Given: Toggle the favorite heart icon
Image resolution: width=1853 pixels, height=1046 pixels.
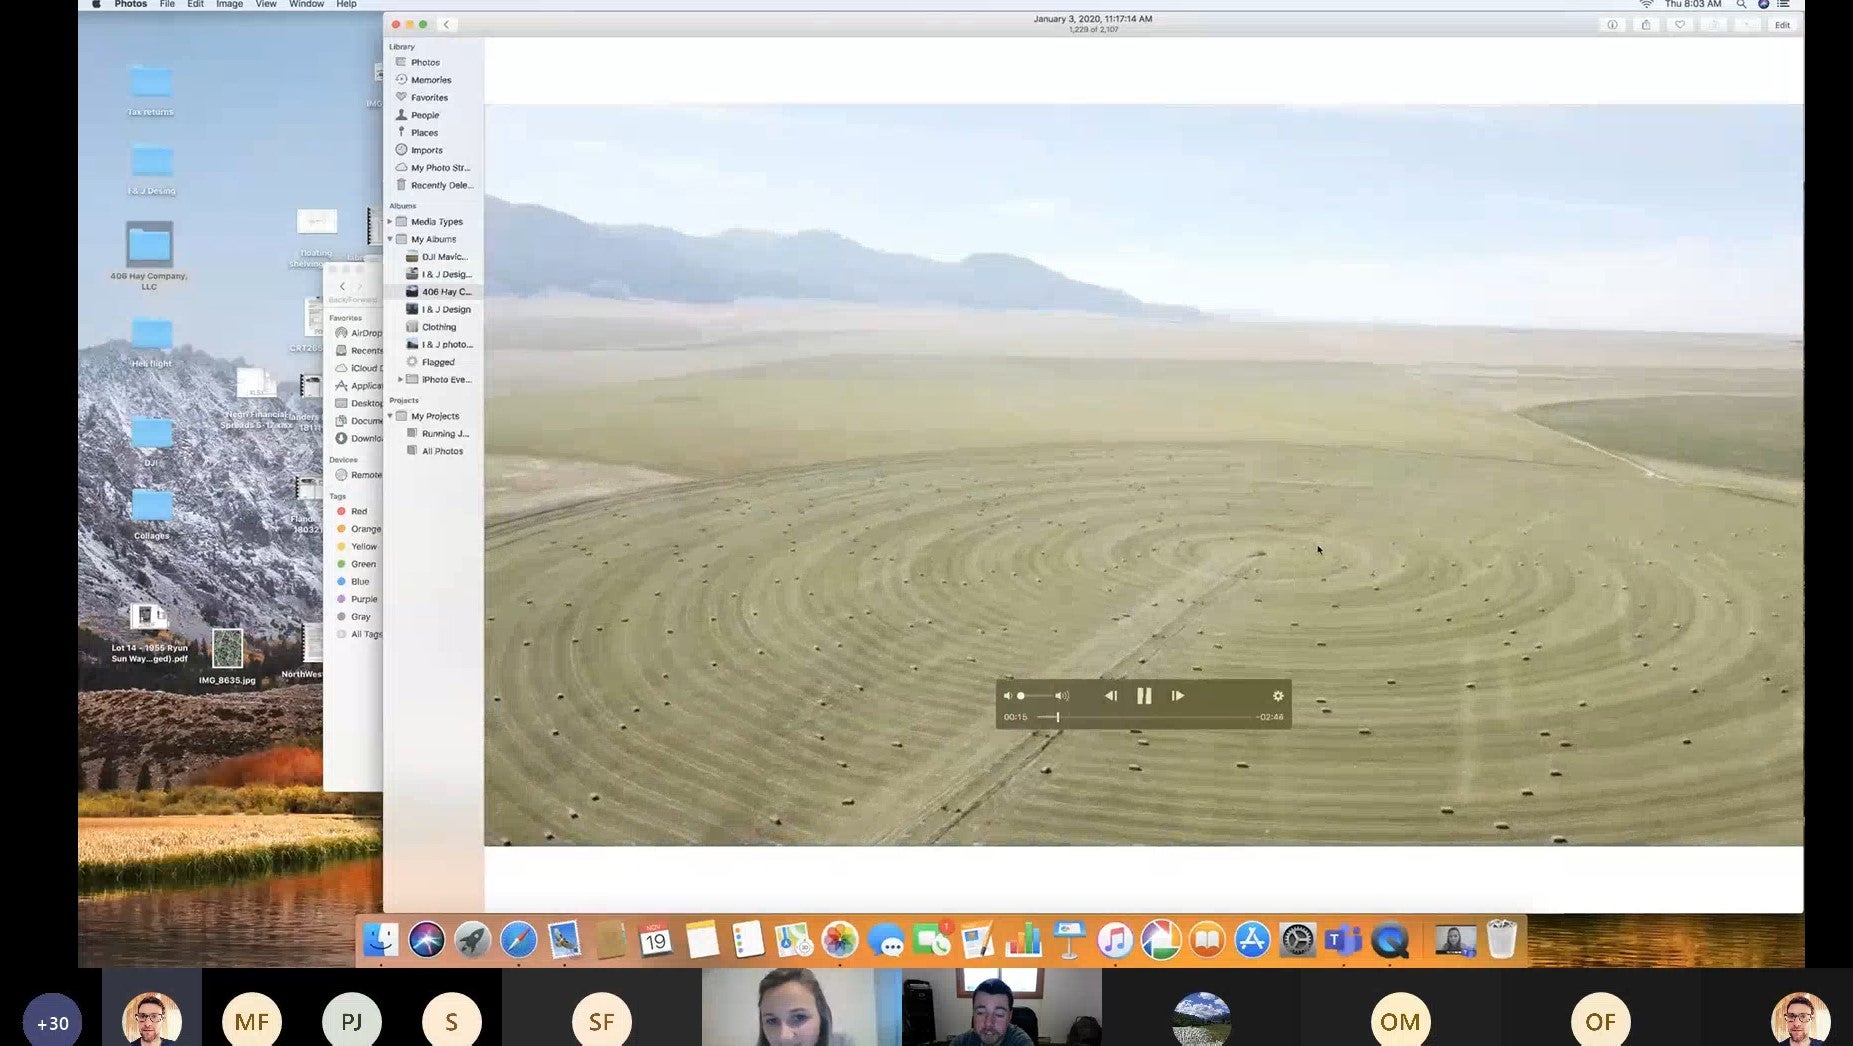Looking at the screenshot, I should click(x=1680, y=25).
